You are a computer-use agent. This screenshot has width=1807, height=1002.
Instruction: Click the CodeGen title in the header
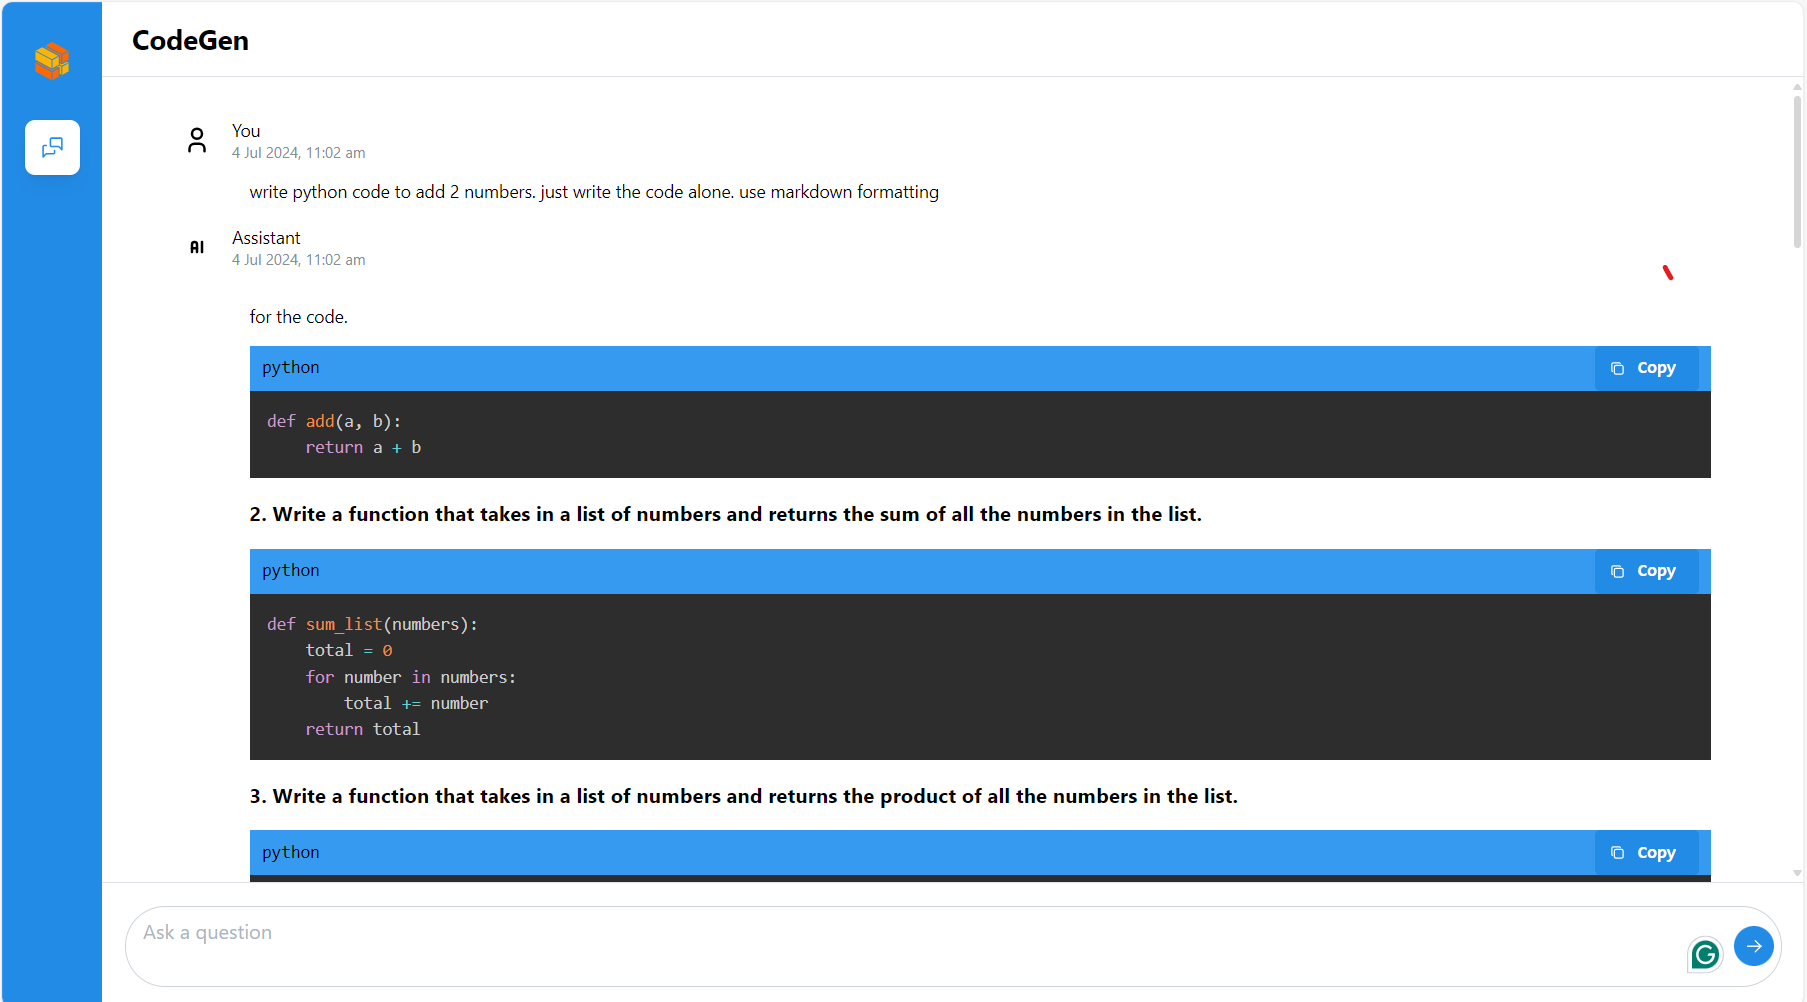click(190, 40)
